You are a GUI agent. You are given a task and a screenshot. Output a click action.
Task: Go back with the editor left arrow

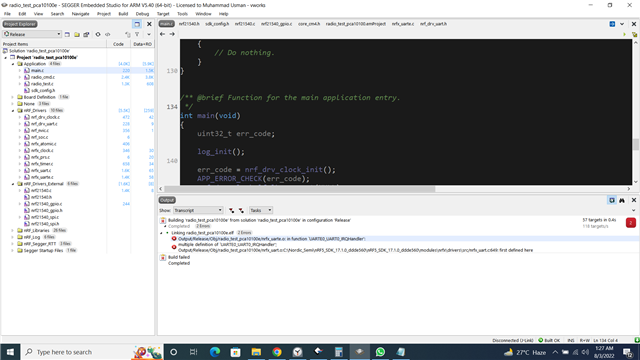tap(162, 34)
